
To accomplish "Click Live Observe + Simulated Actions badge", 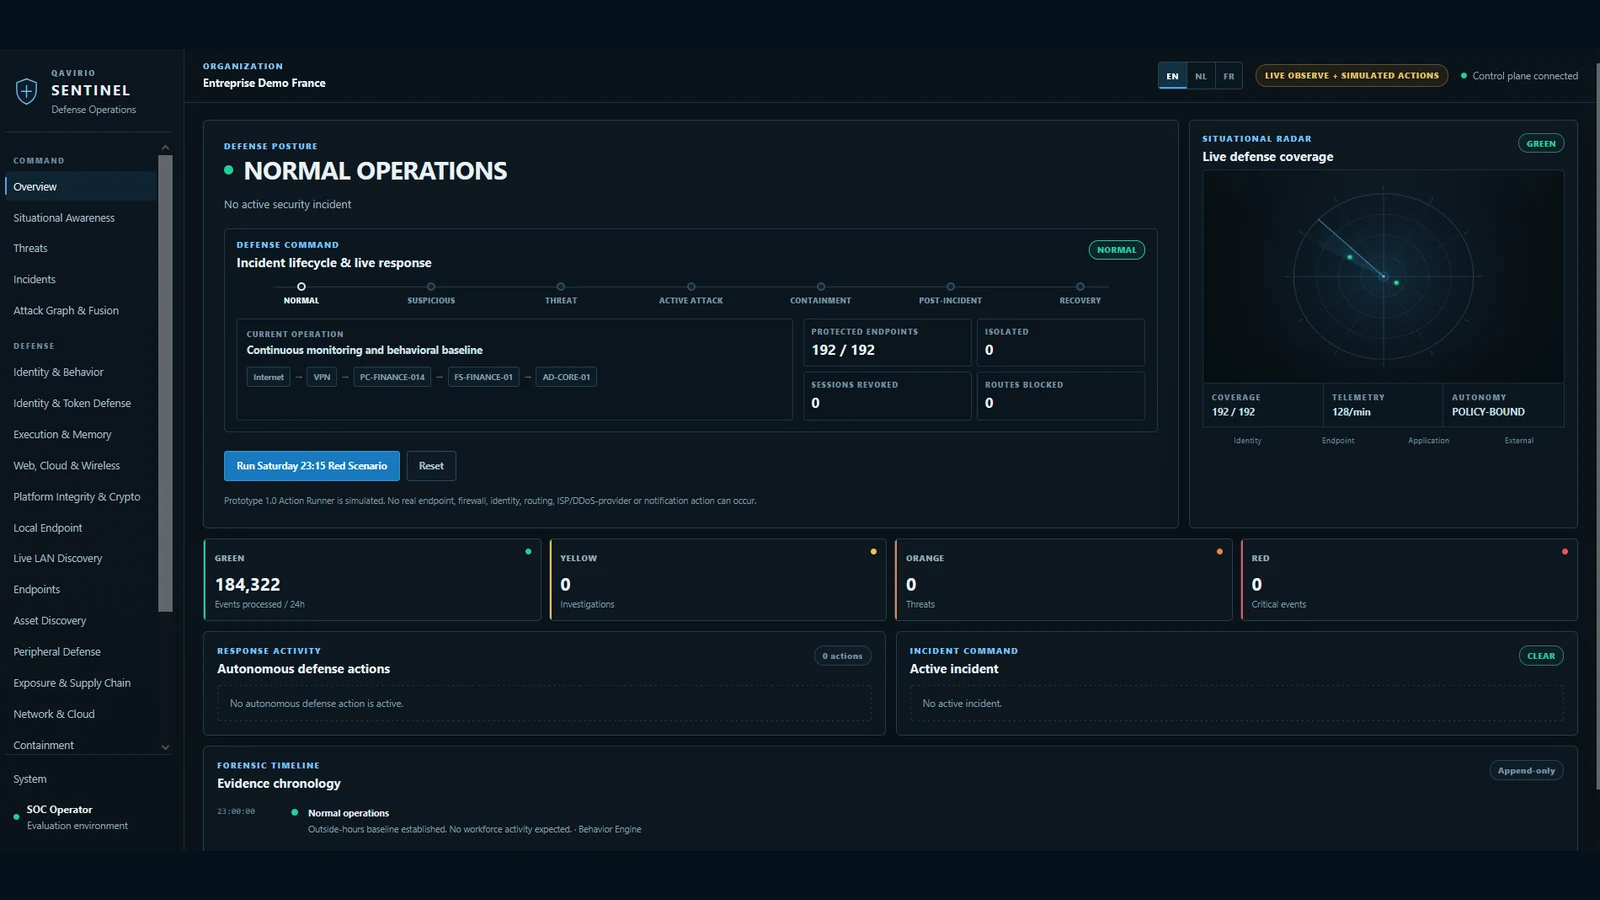I will click(1352, 76).
